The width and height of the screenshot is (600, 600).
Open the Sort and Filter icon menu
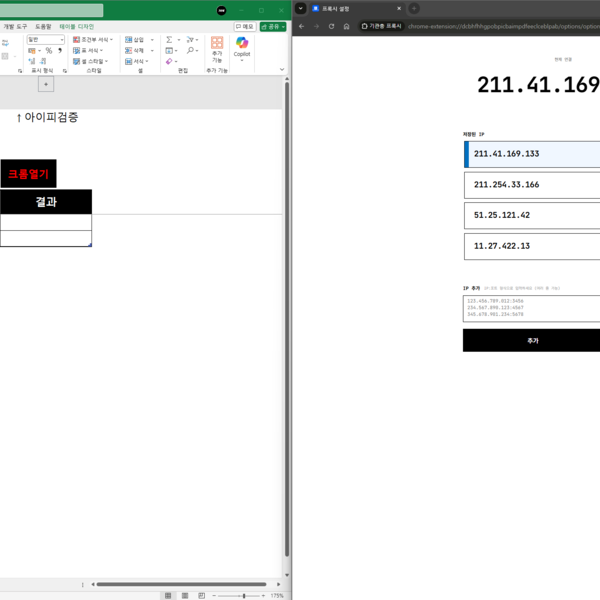[x=192, y=39]
